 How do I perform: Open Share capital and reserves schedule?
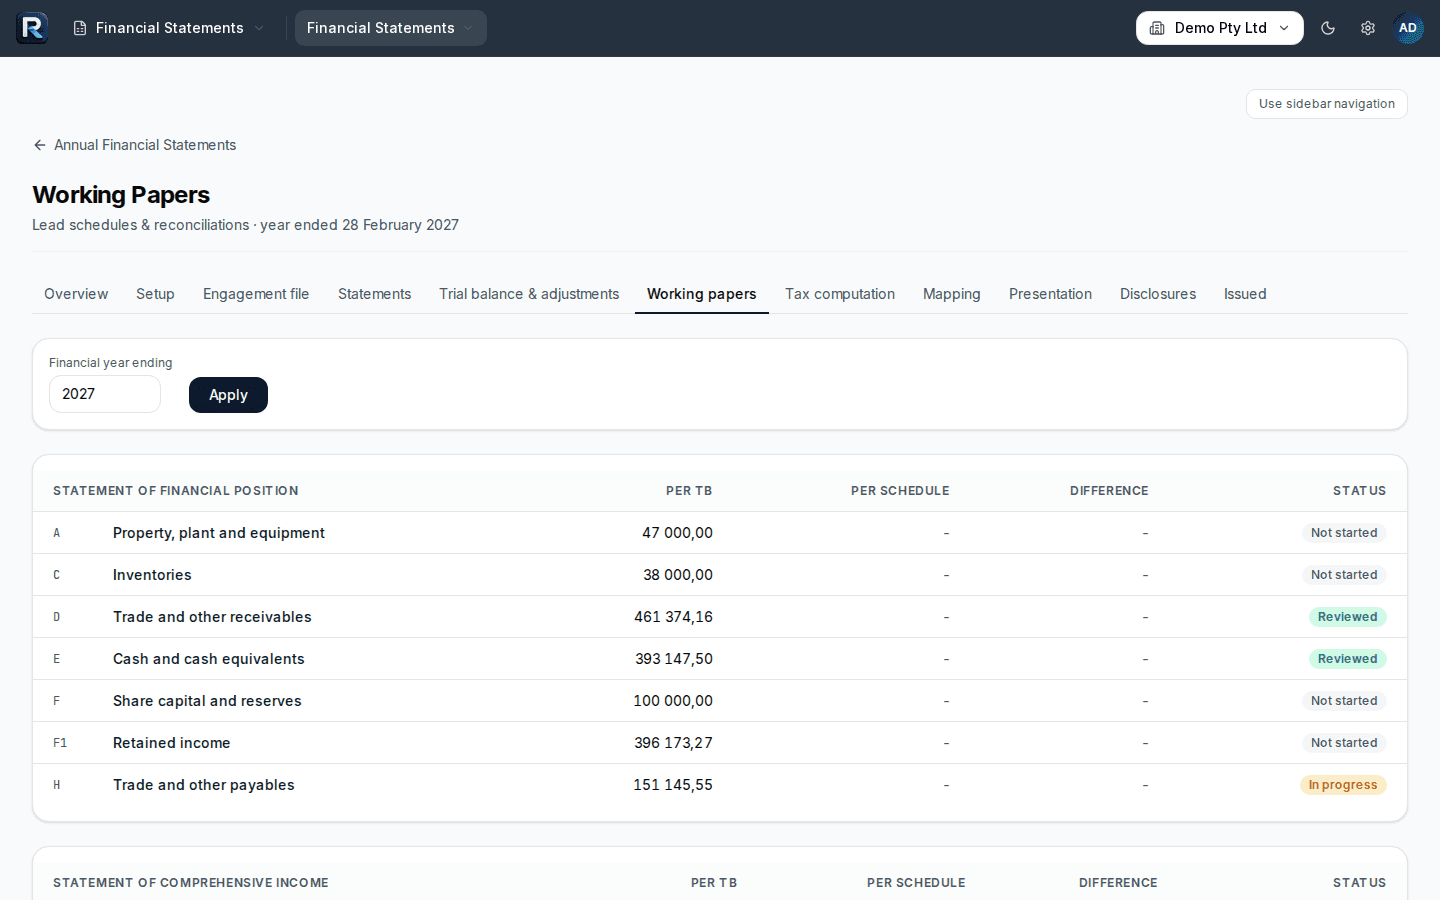point(207,701)
